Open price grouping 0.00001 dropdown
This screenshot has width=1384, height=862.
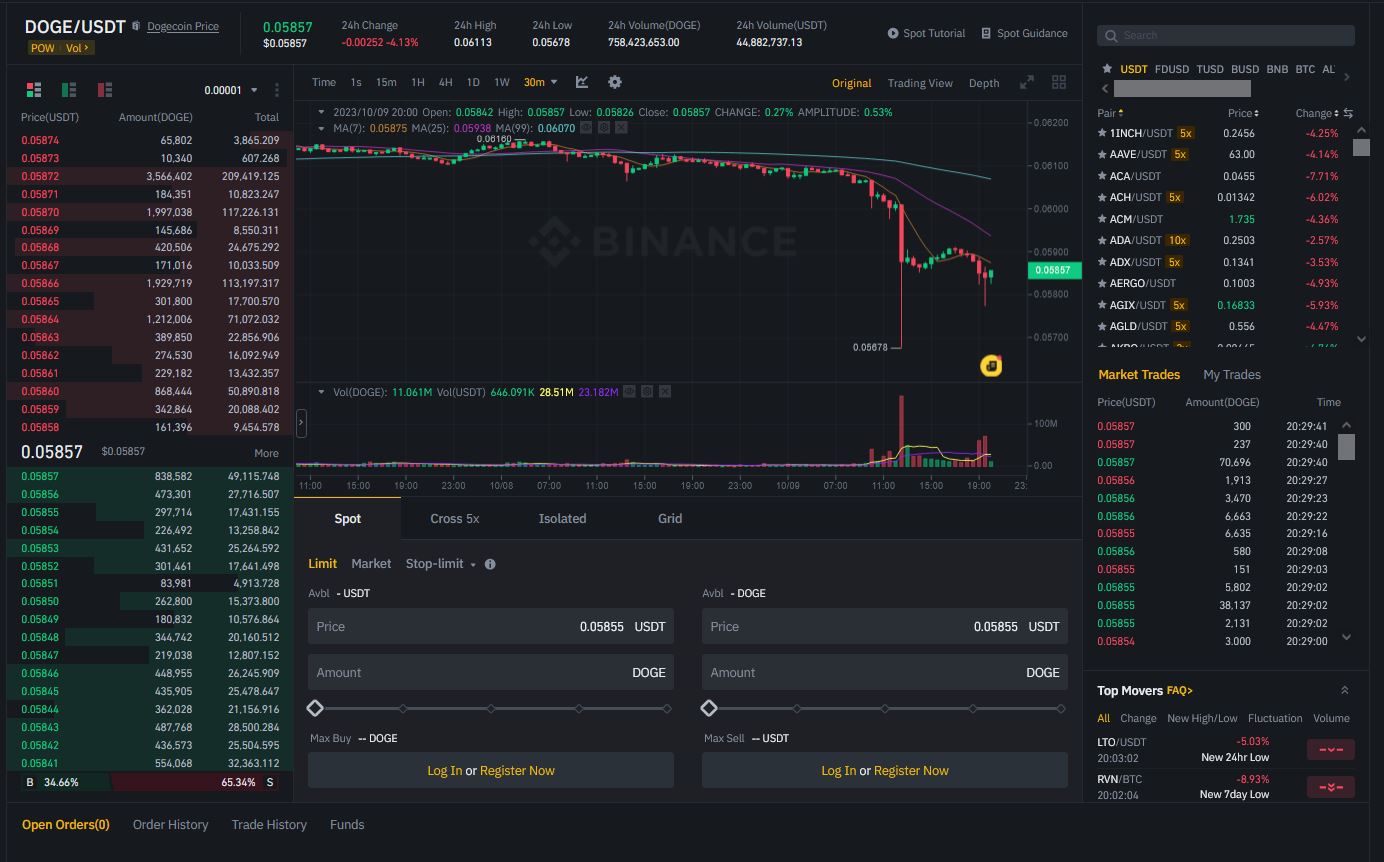(231, 90)
